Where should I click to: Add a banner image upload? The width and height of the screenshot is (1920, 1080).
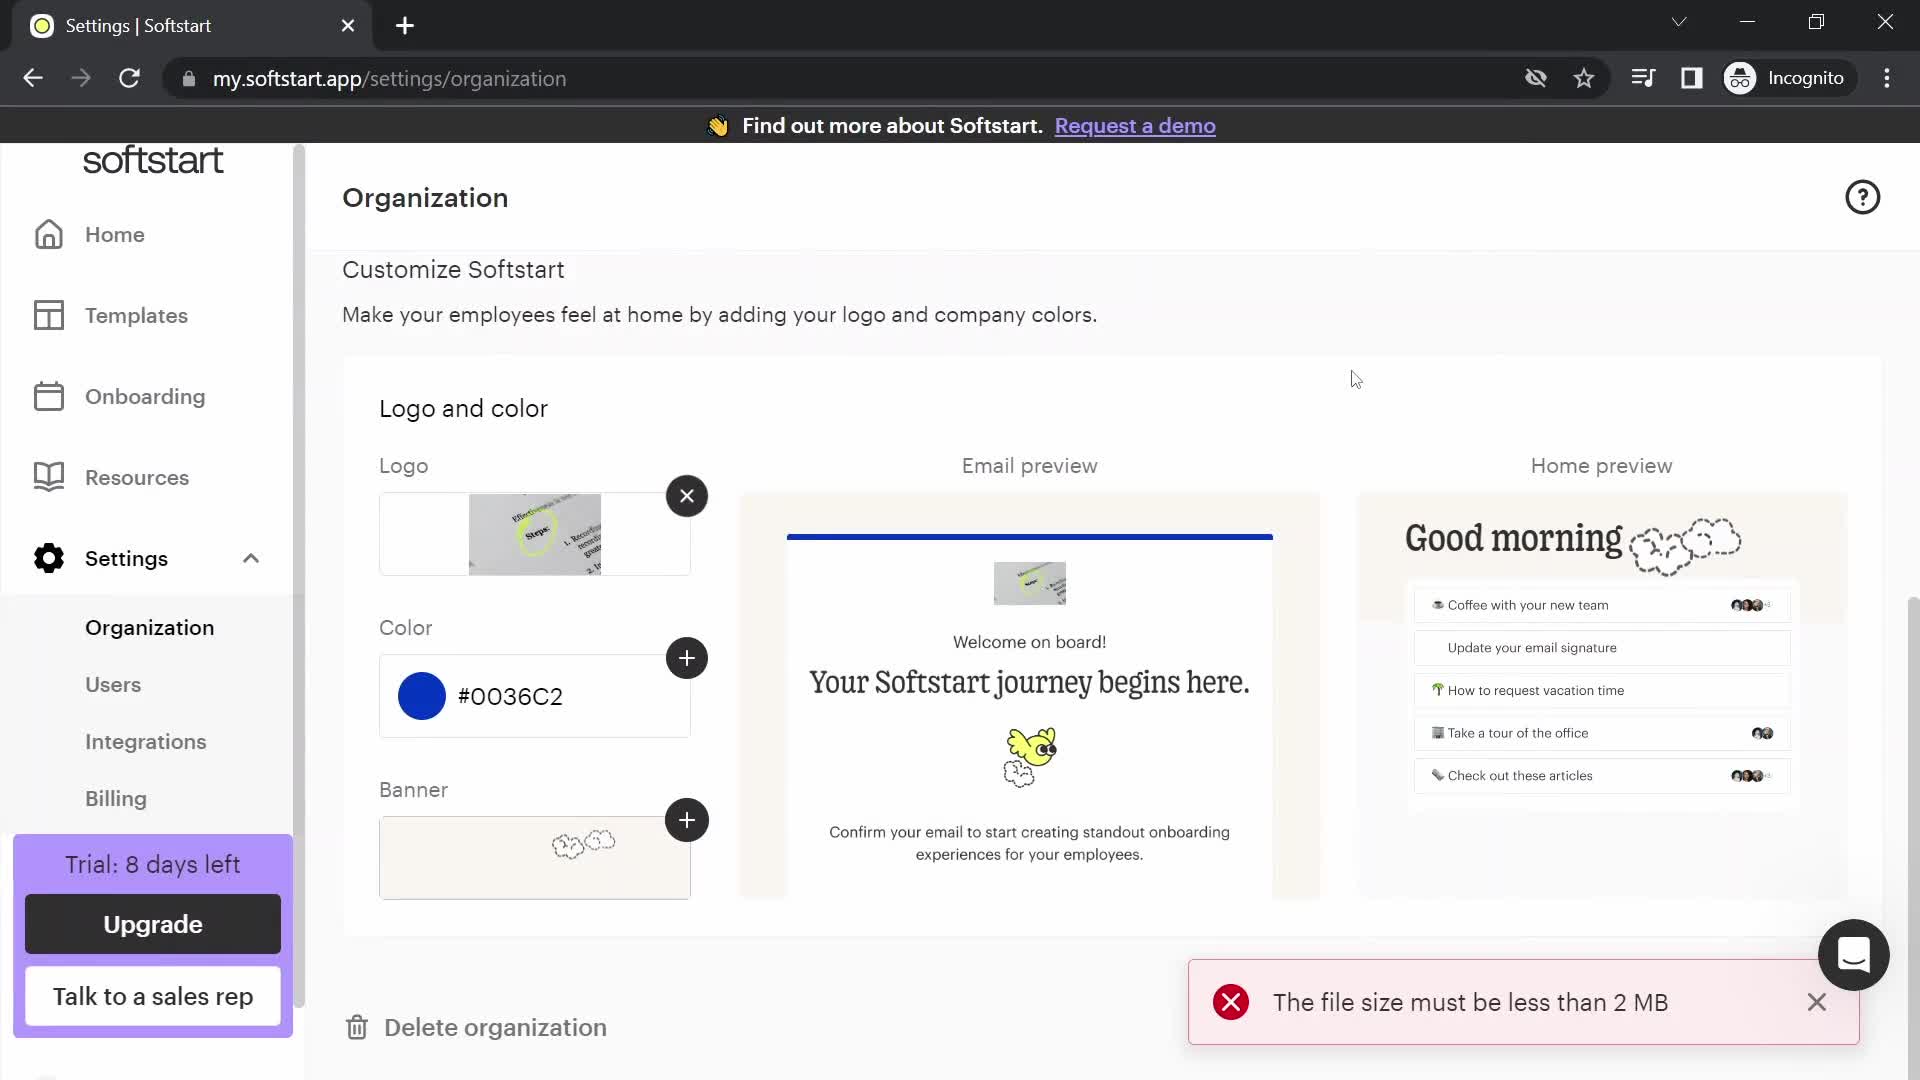(x=687, y=819)
